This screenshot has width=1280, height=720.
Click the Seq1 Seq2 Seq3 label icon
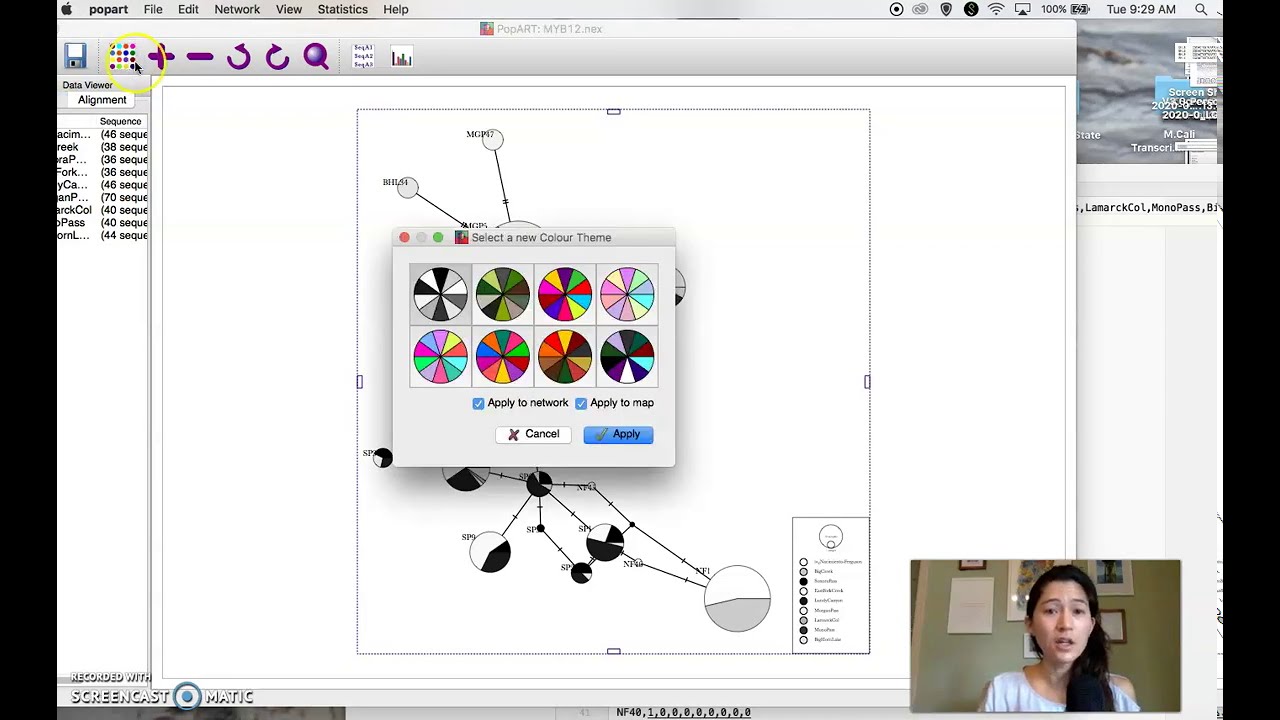coord(363,57)
